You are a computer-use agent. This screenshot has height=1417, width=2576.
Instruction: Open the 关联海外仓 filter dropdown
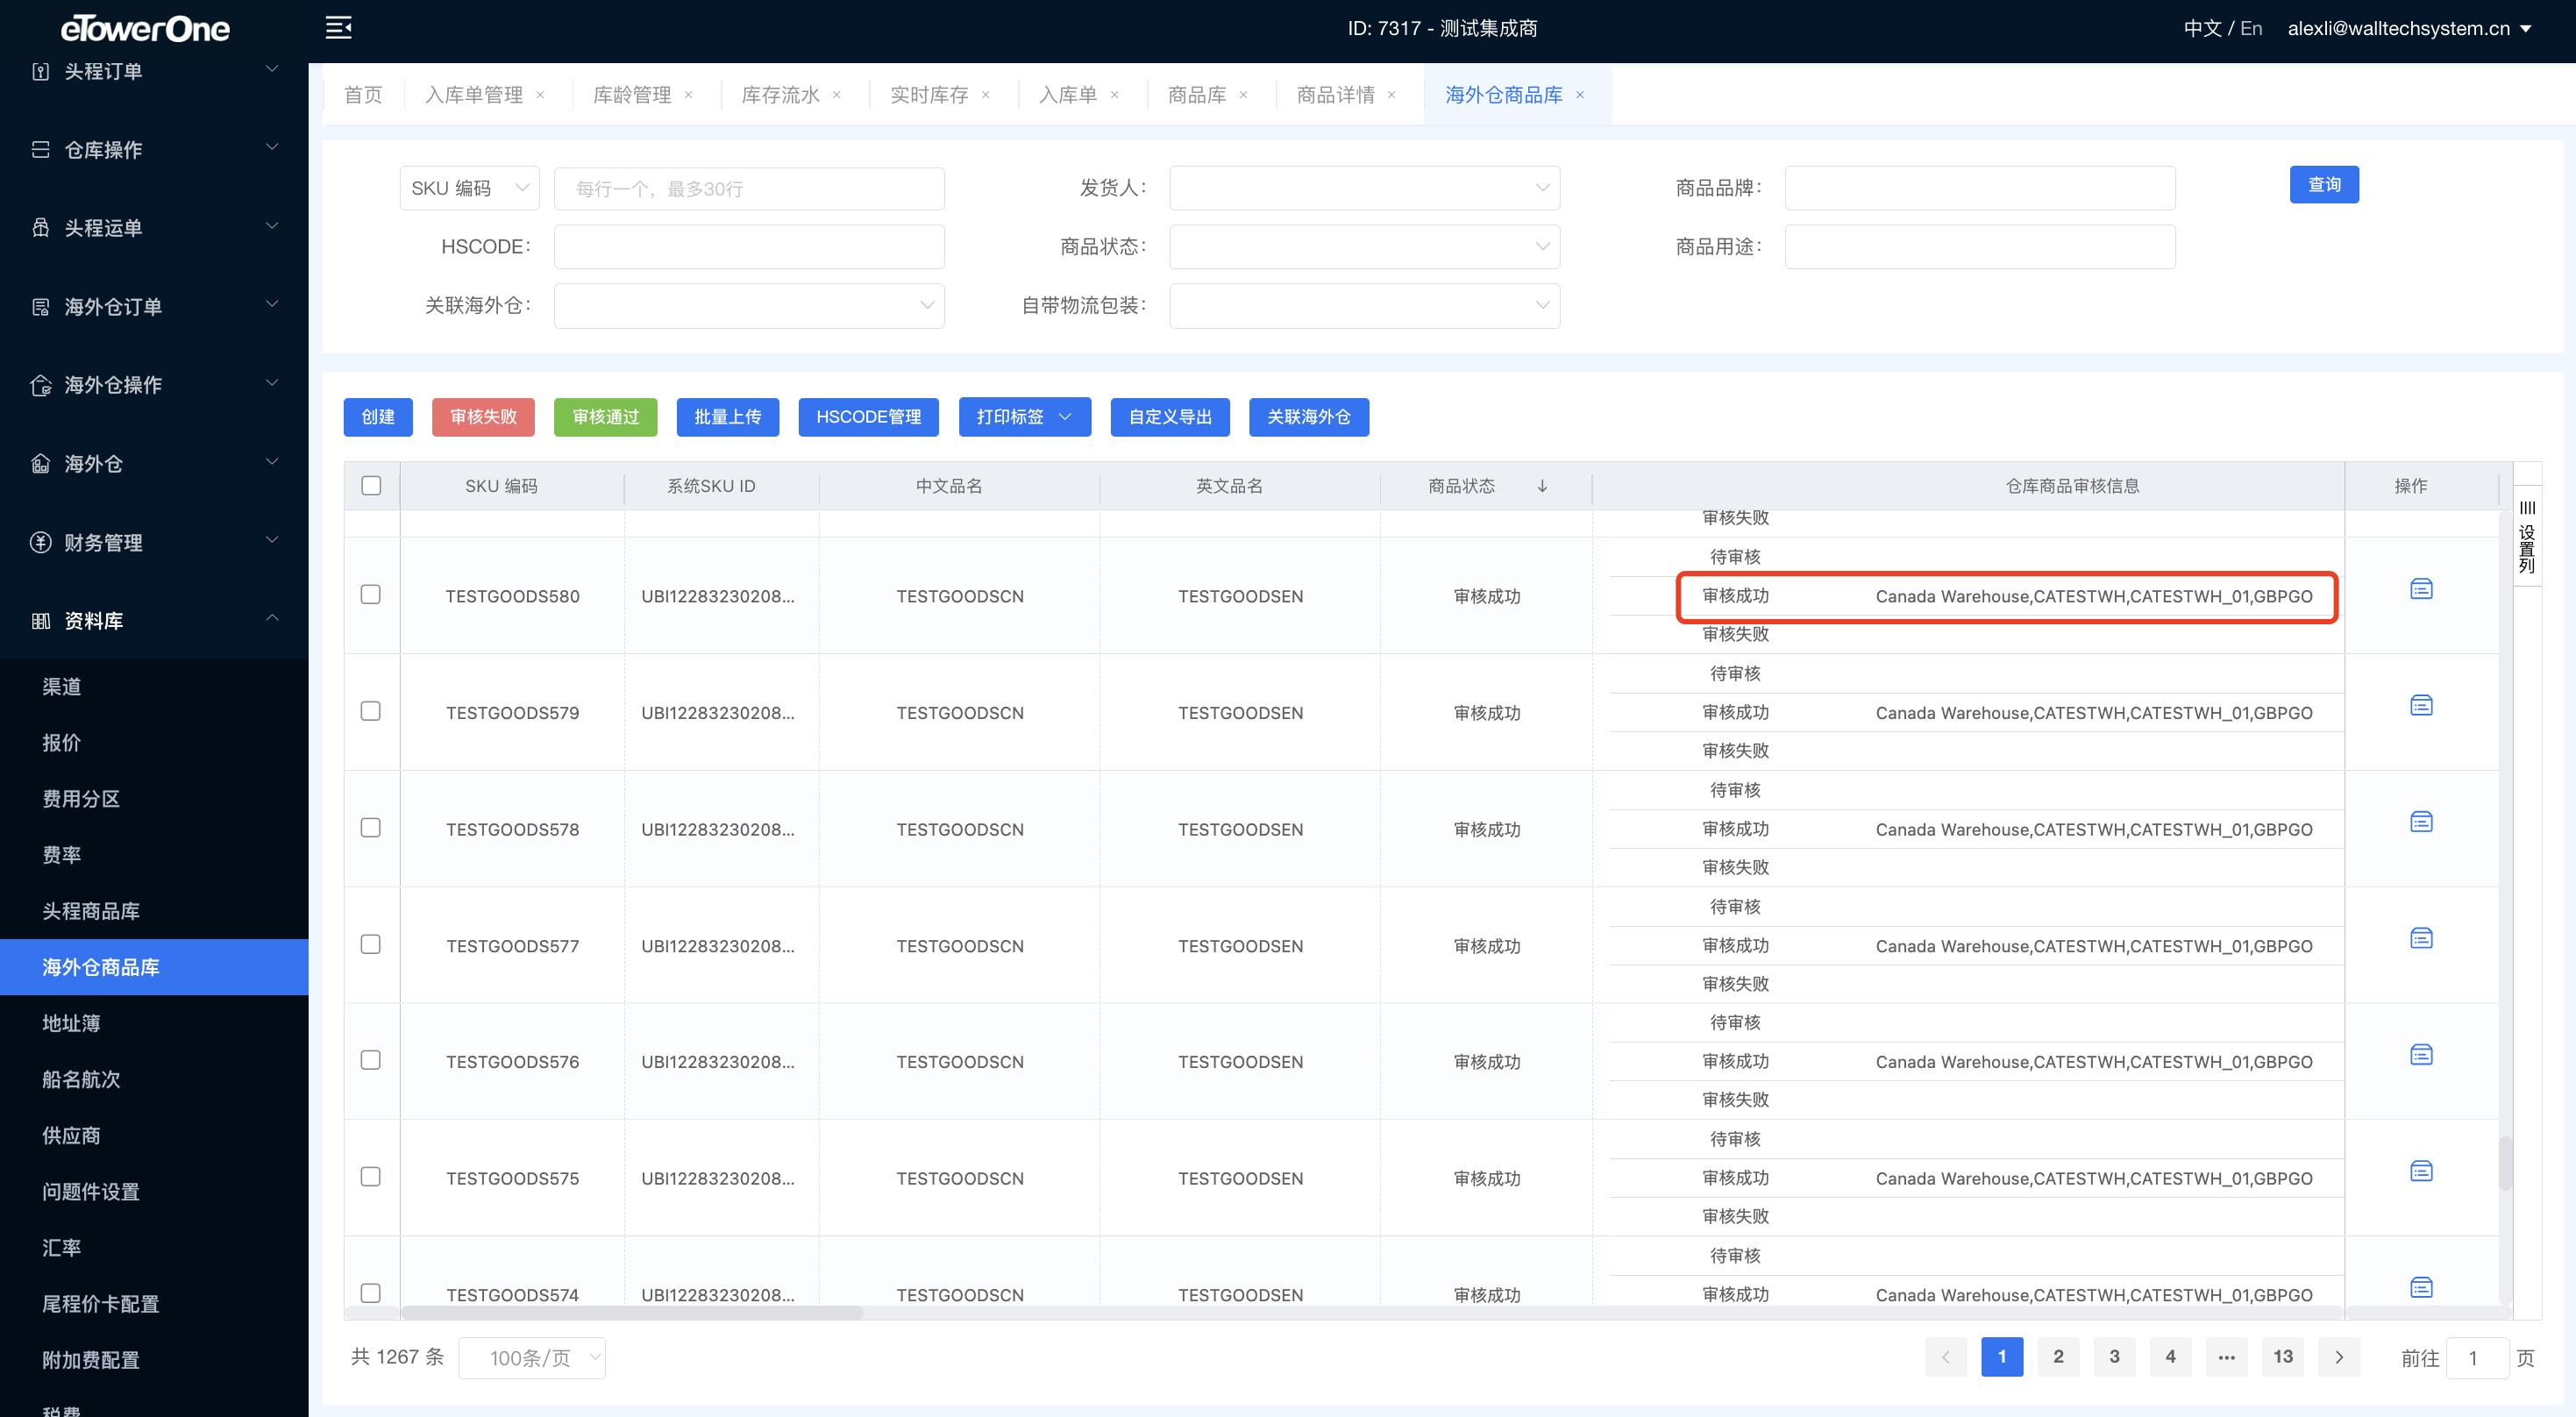pyautogui.click(x=749, y=306)
